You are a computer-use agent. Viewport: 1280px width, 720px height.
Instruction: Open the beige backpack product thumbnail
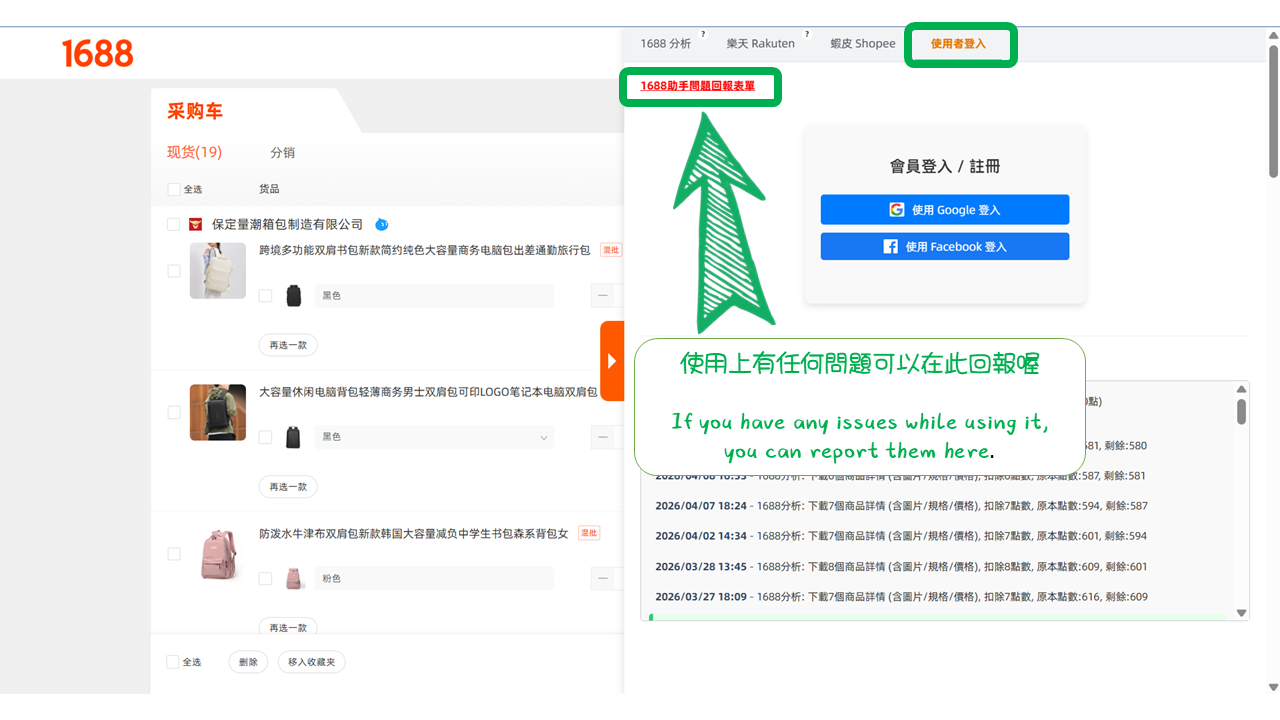(218, 271)
